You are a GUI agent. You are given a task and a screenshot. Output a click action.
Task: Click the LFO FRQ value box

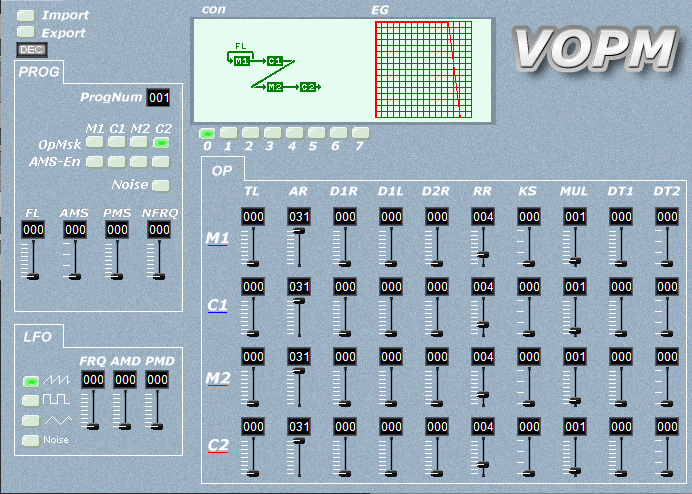click(x=93, y=380)
